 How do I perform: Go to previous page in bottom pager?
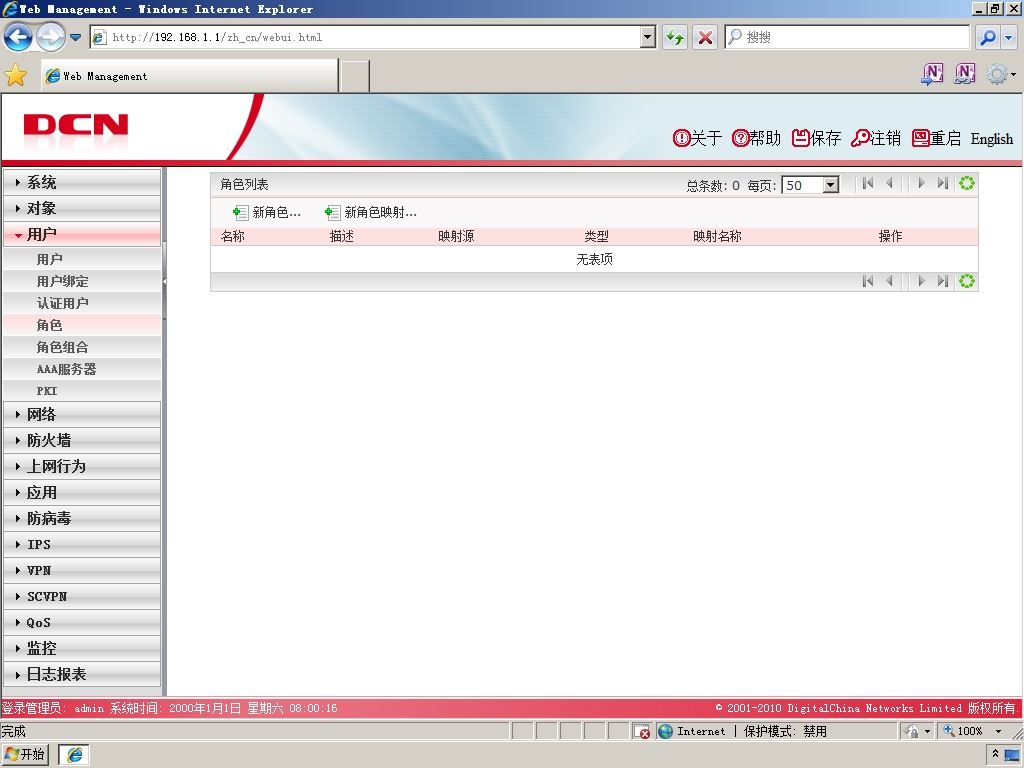[889, 281]
